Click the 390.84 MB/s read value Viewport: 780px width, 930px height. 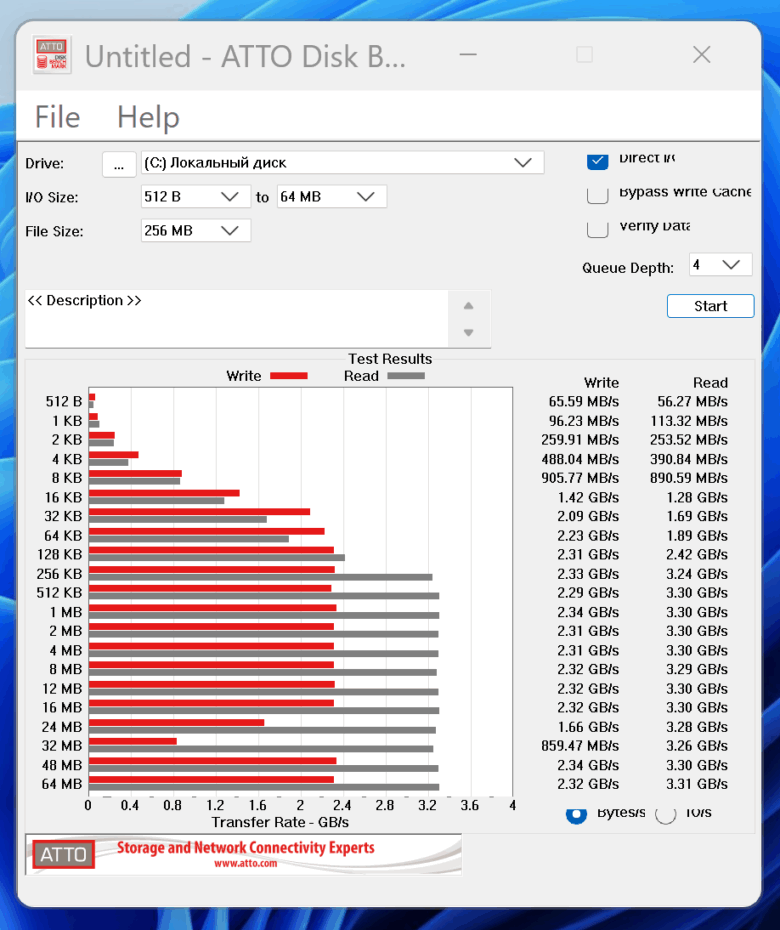689,459
